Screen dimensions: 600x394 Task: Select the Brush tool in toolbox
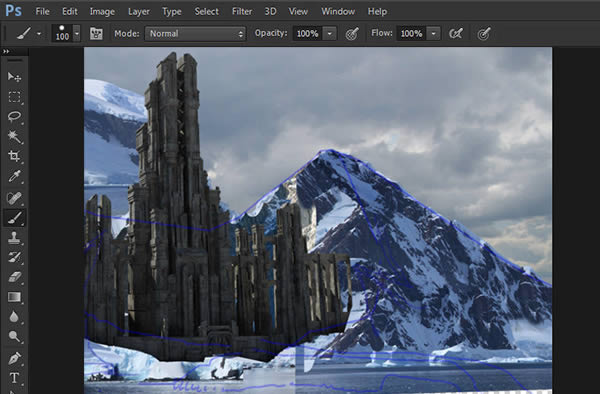(14, 218)
